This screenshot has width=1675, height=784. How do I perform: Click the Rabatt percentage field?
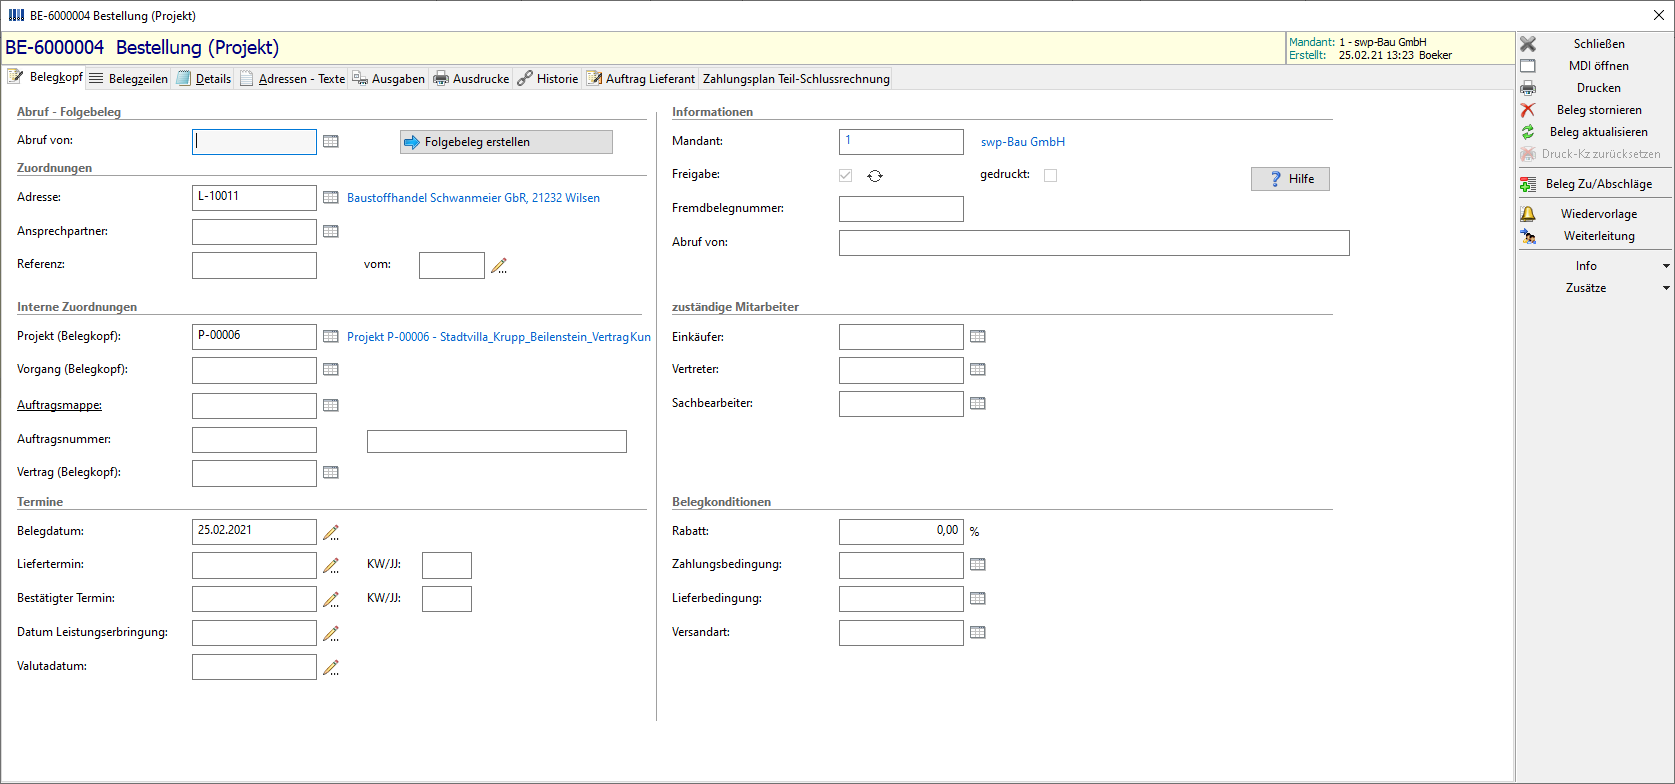(901, 532)
